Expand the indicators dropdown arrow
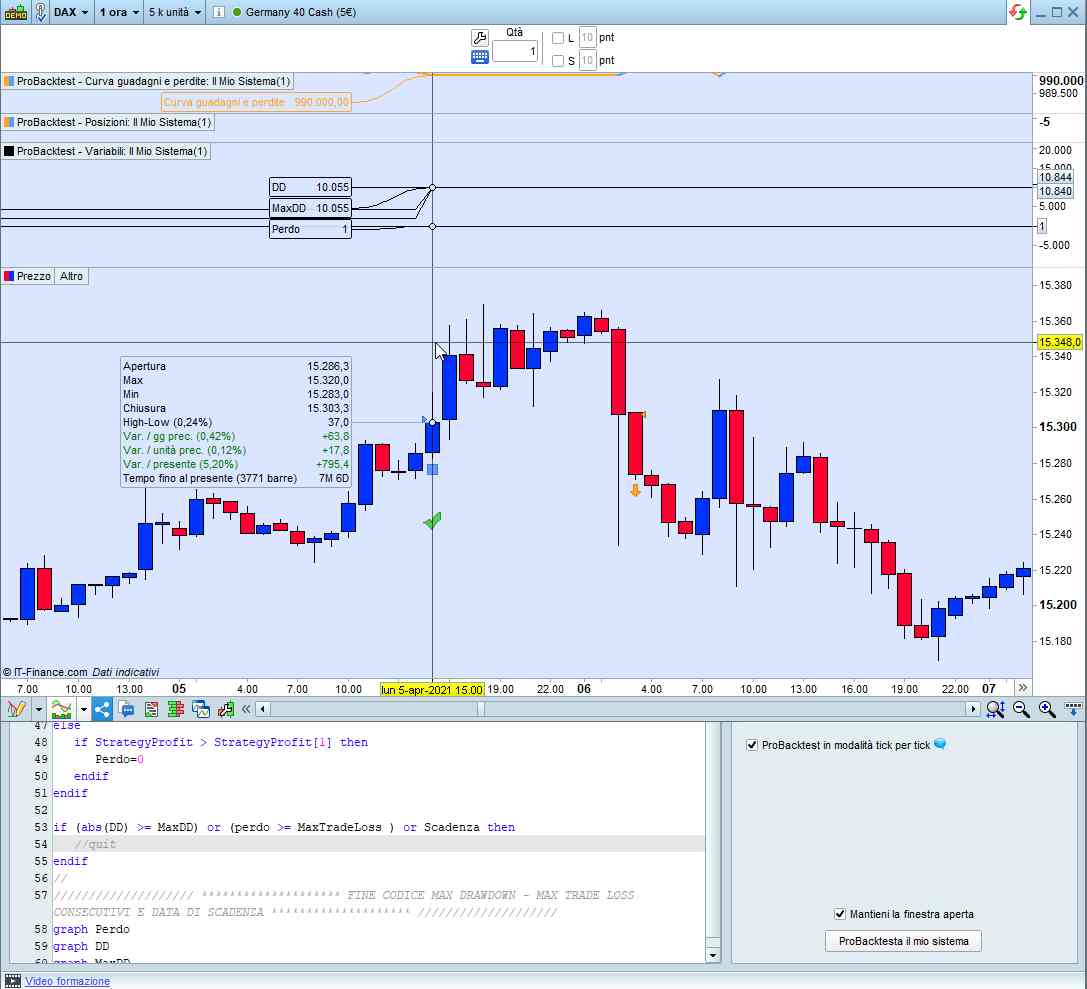 (83, 710)
